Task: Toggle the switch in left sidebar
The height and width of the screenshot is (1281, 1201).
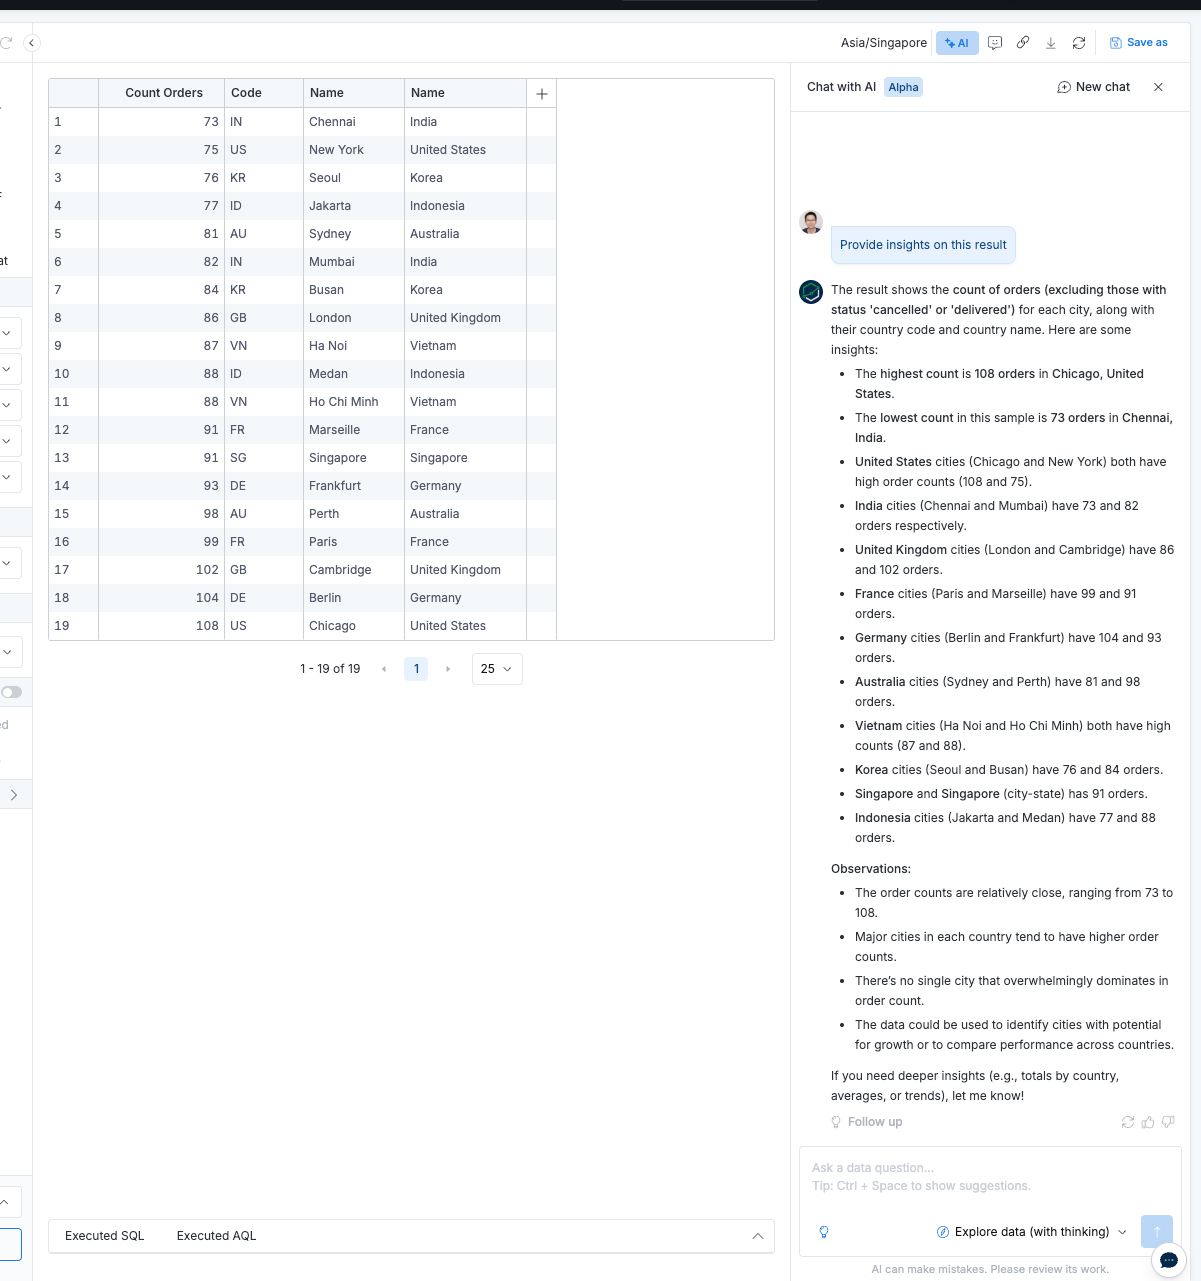Action: 12,692
